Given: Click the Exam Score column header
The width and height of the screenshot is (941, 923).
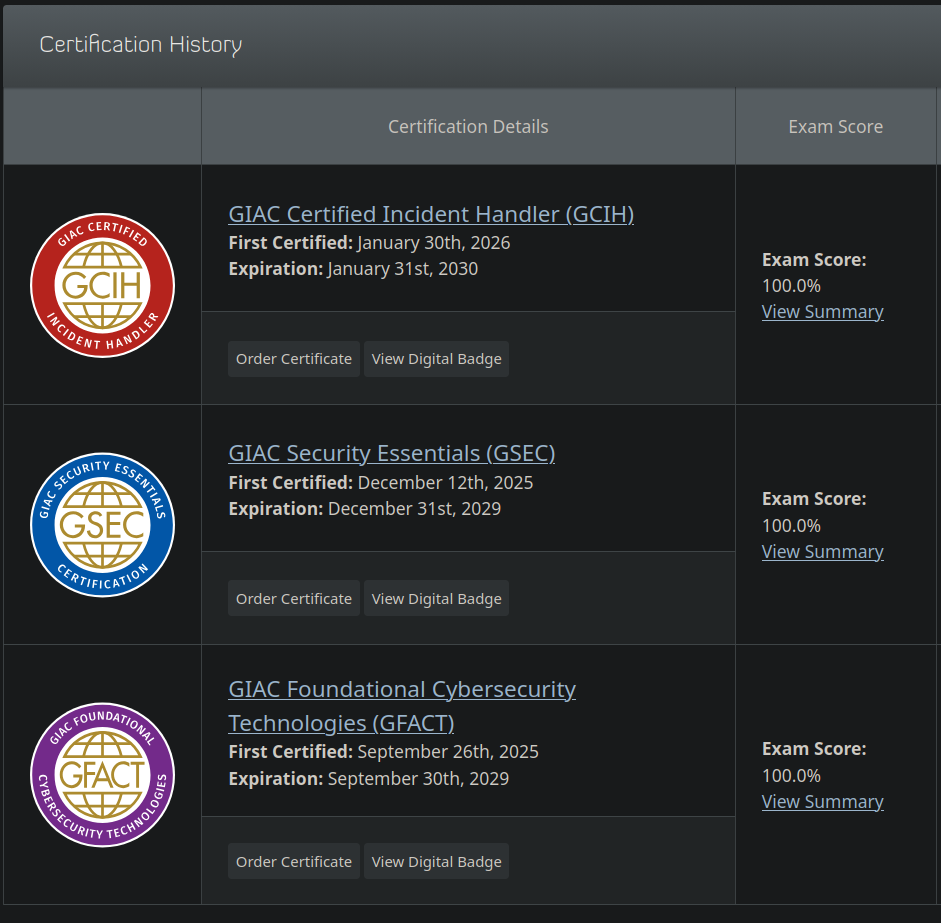Looking at the screenshot, I should coord(835,127).
